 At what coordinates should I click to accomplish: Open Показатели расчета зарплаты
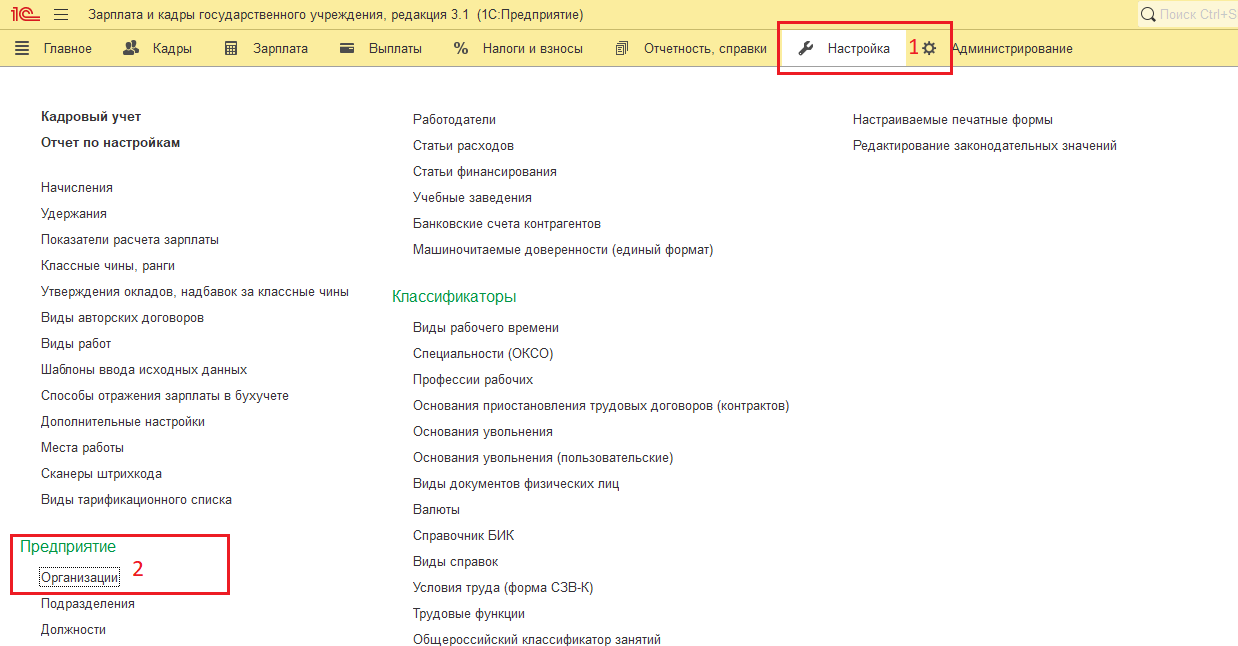coord(130,240)
